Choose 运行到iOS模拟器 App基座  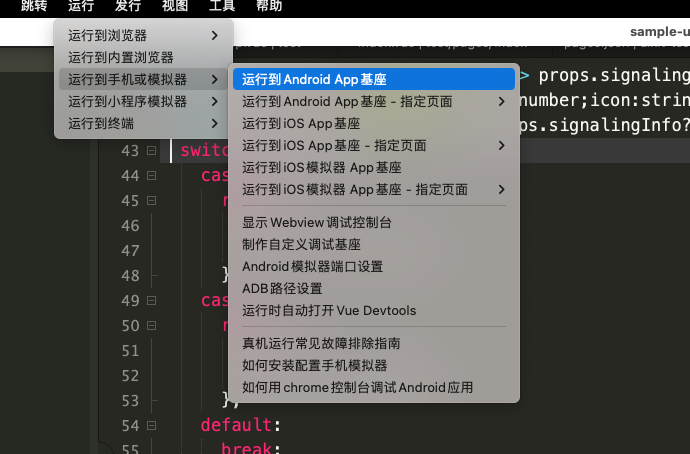click(374, 167)
